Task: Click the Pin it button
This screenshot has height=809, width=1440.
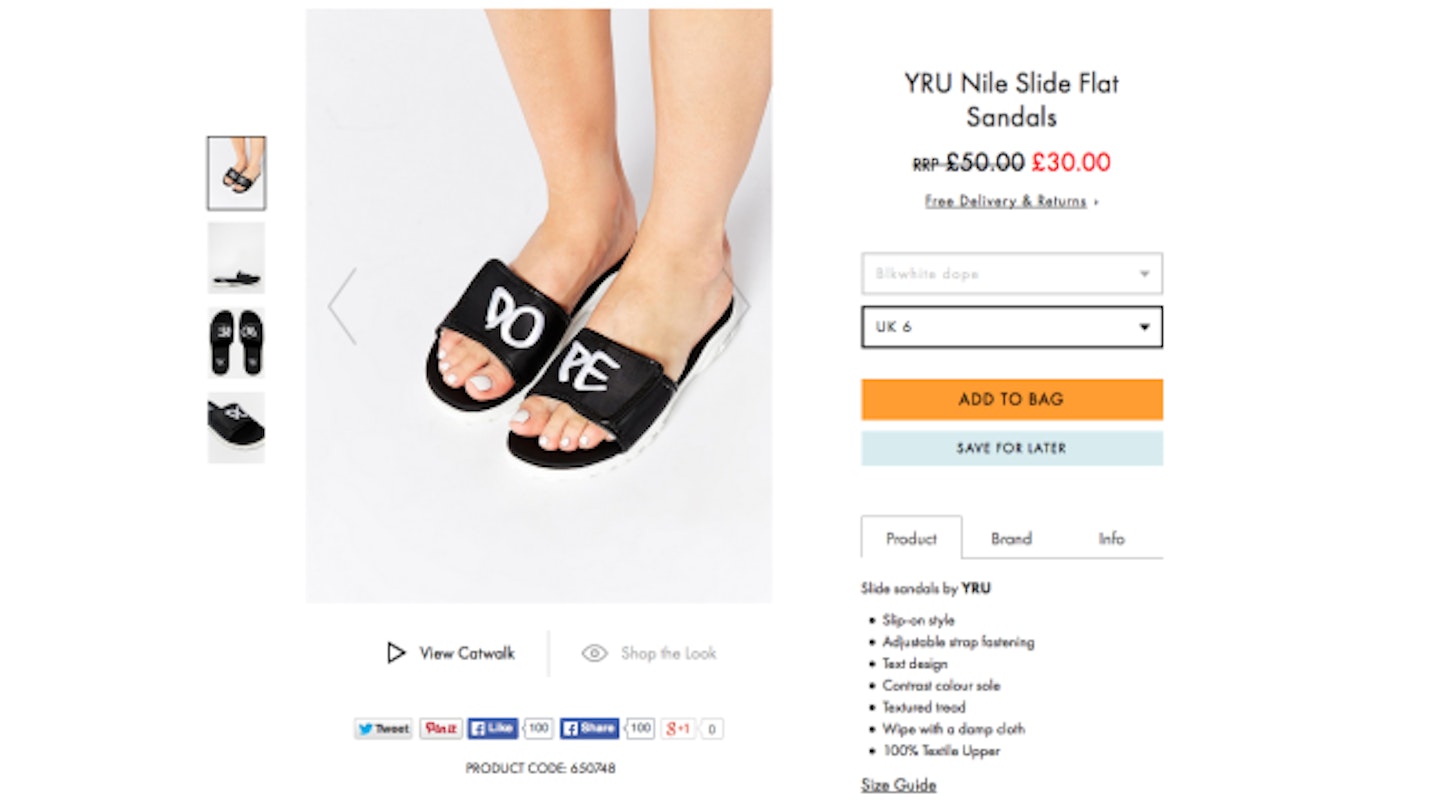Action: 440,729
